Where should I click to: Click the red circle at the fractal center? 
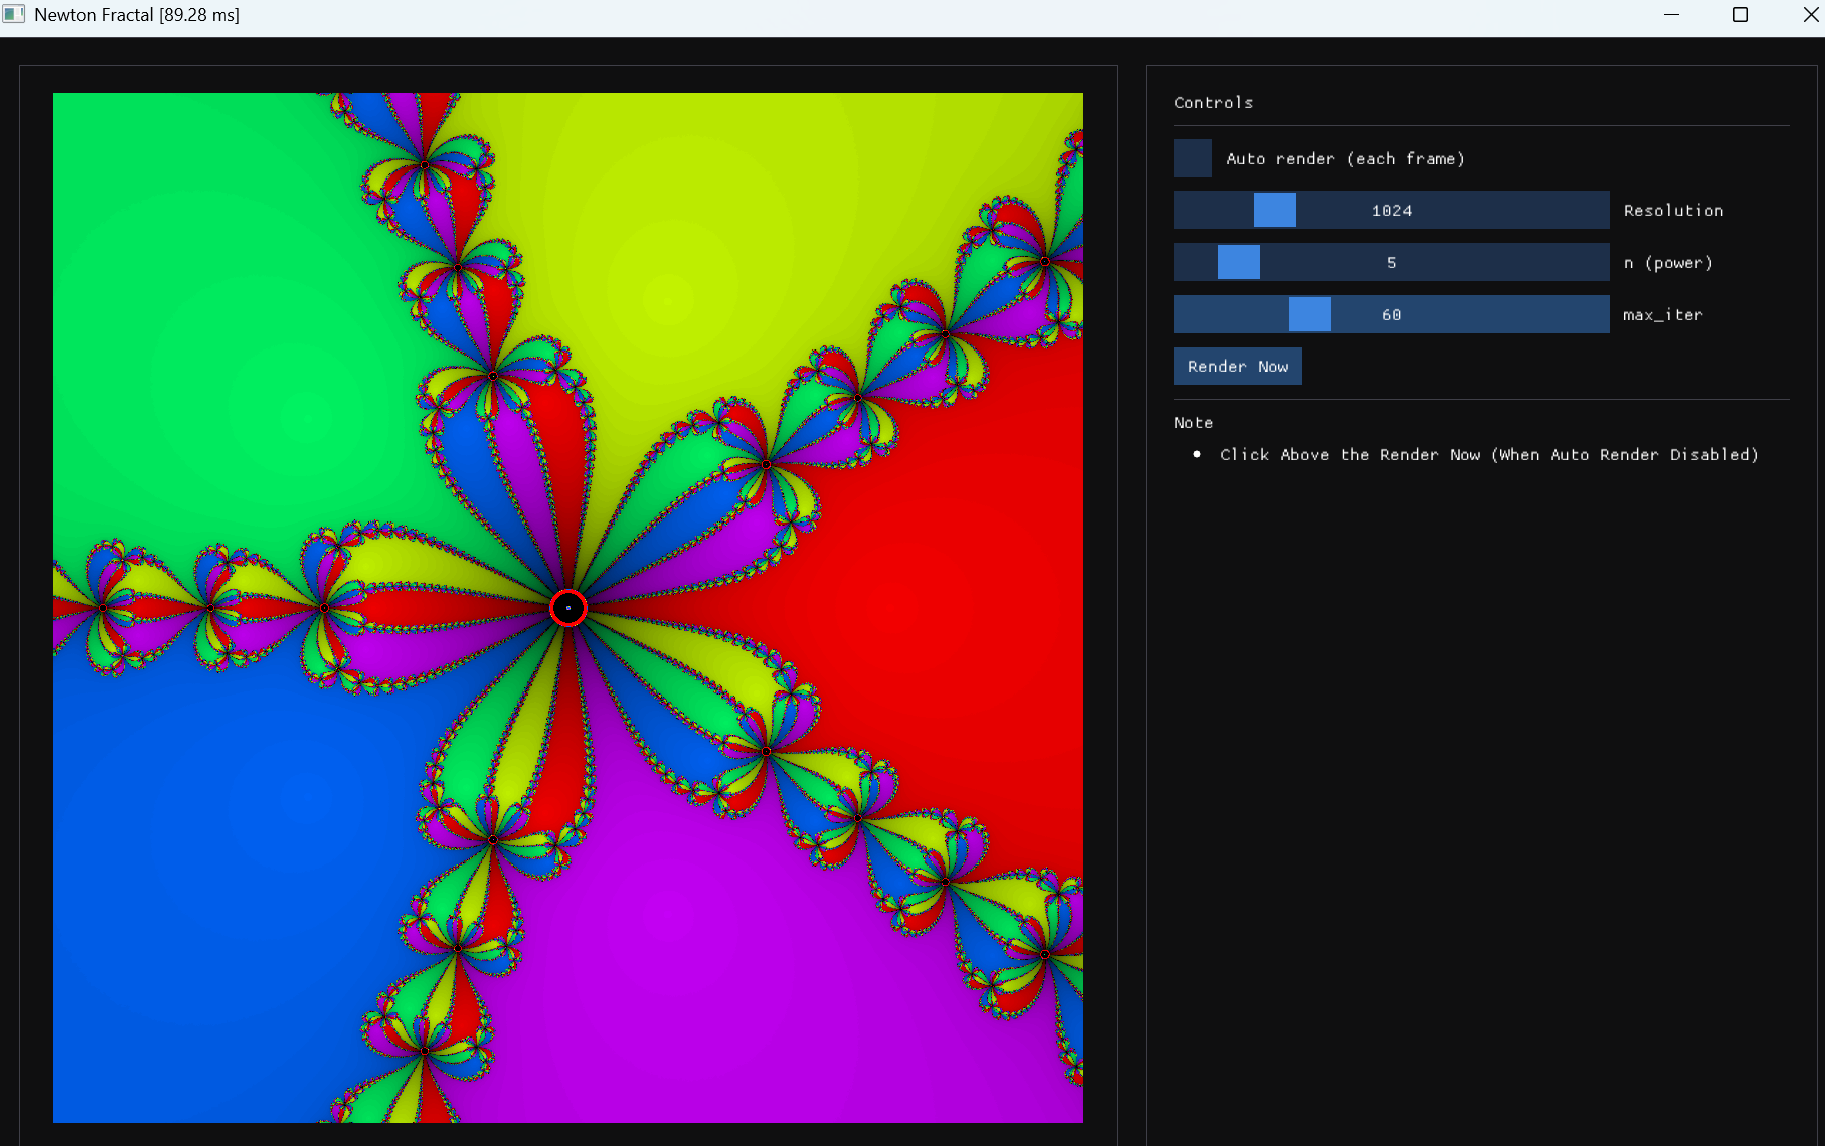click(x=568, y=608)
